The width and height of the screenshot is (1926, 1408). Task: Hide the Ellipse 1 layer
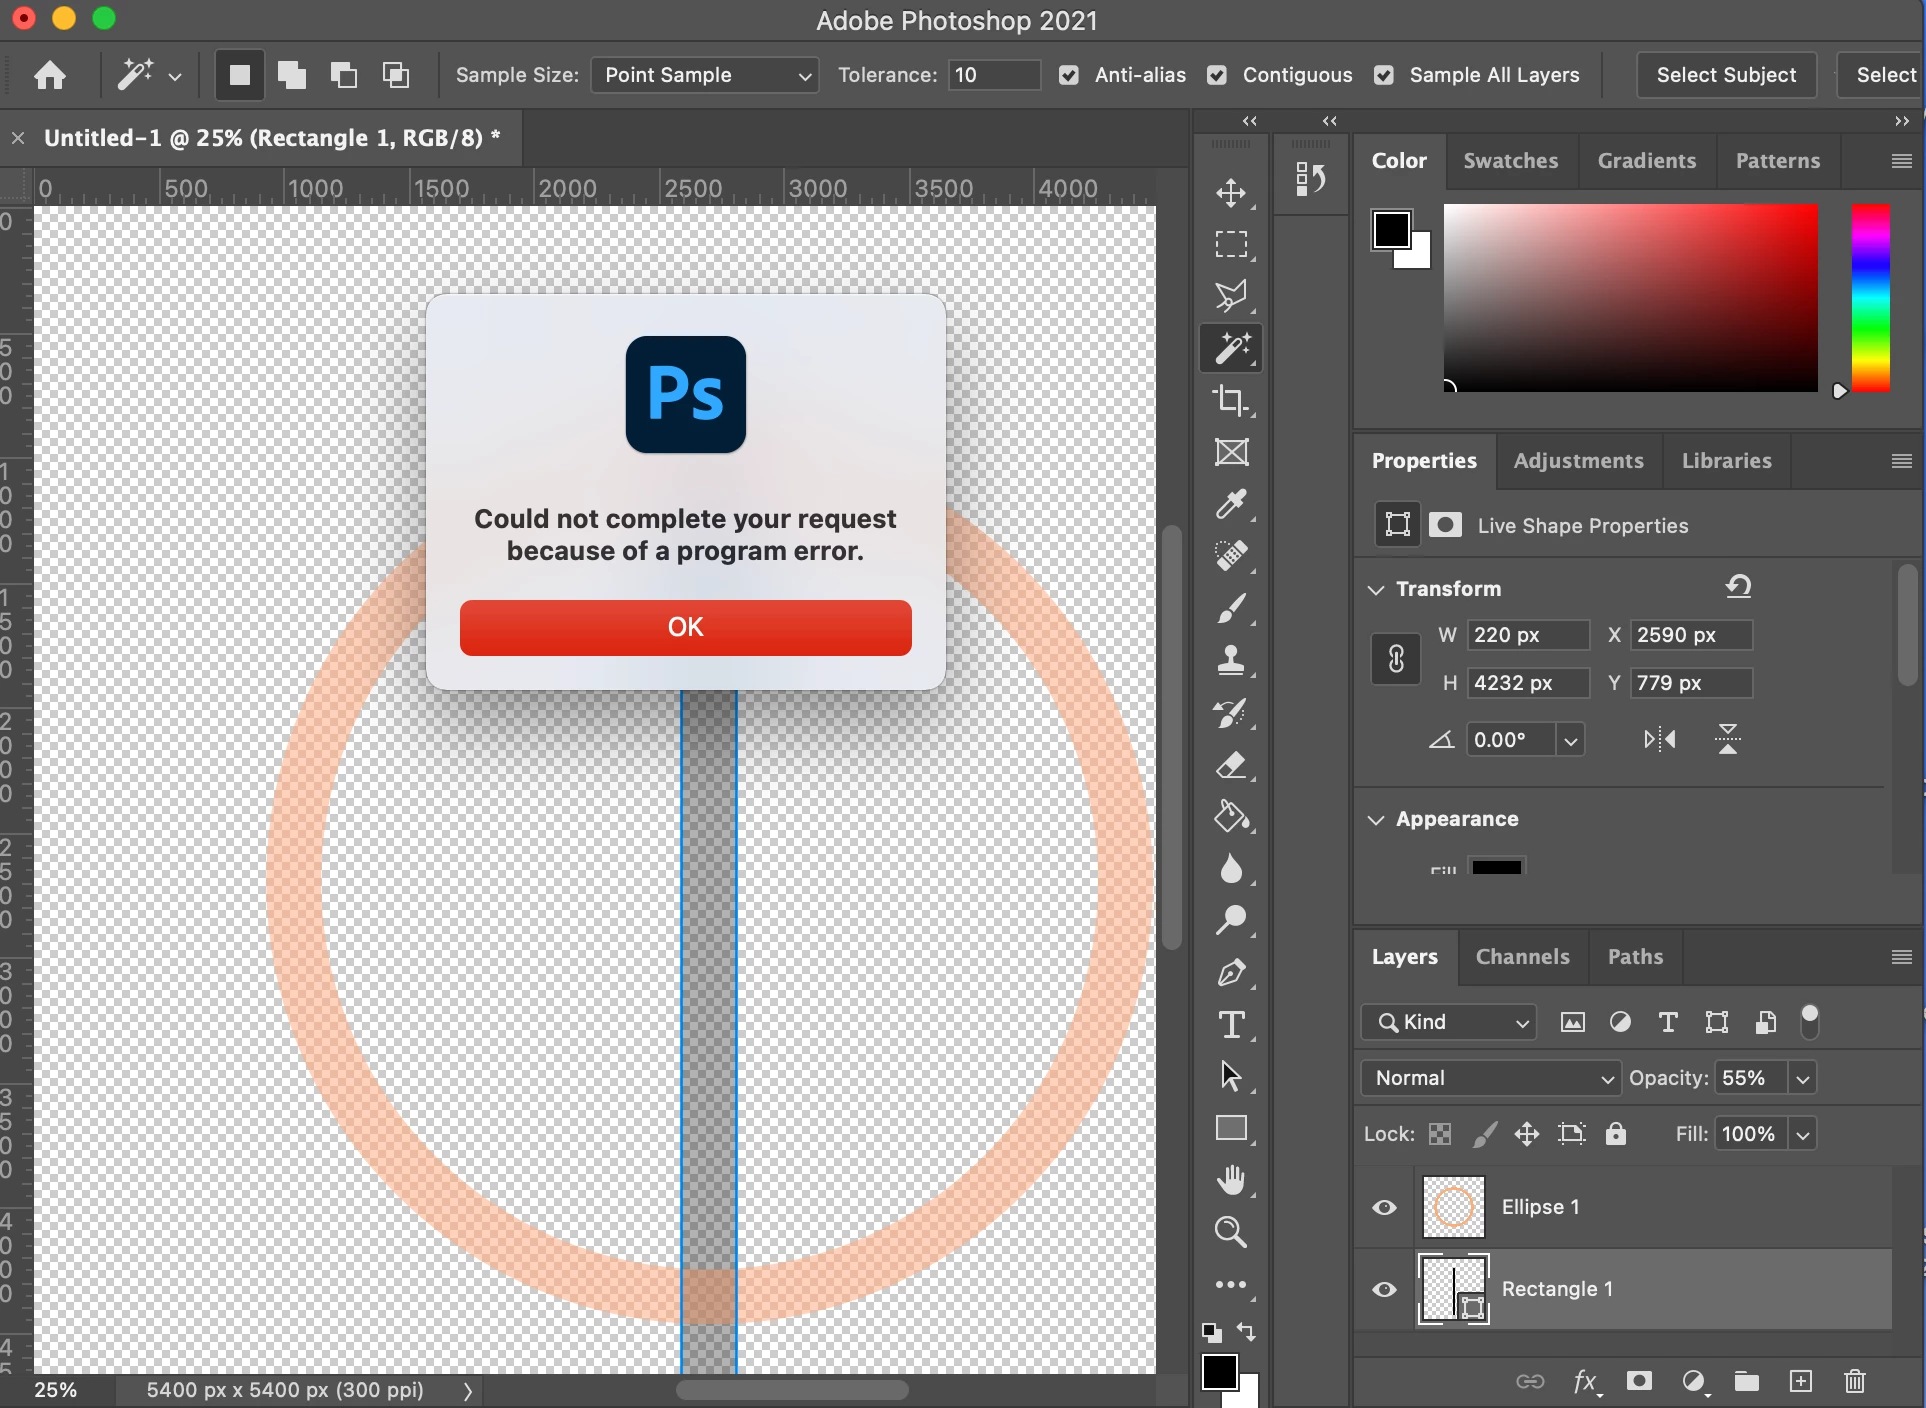[x=1384, y=1207]
